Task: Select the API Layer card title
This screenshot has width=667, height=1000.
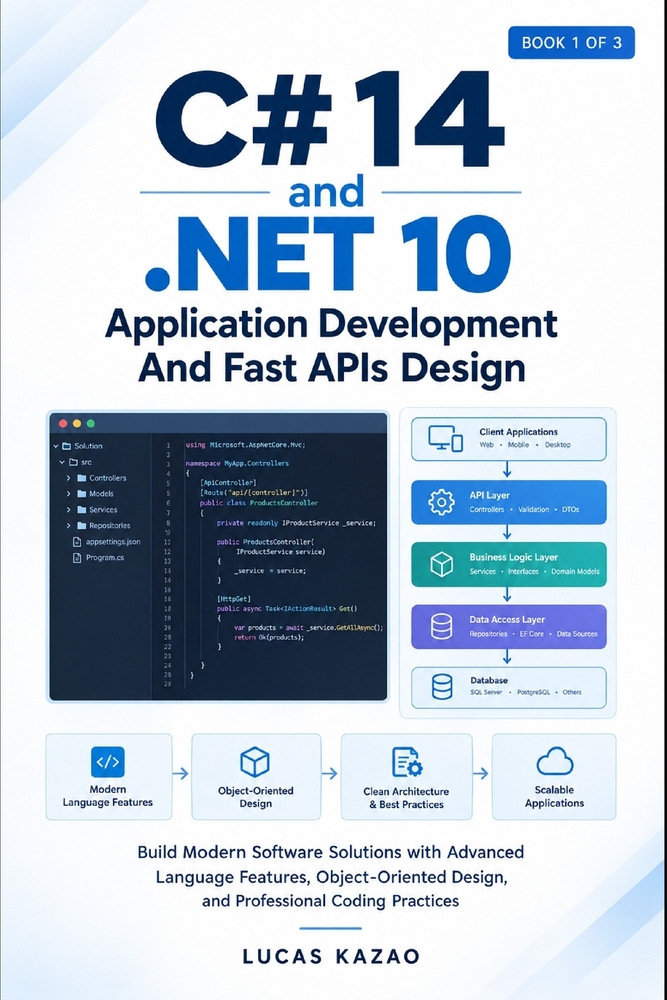Action: (489, 495)
